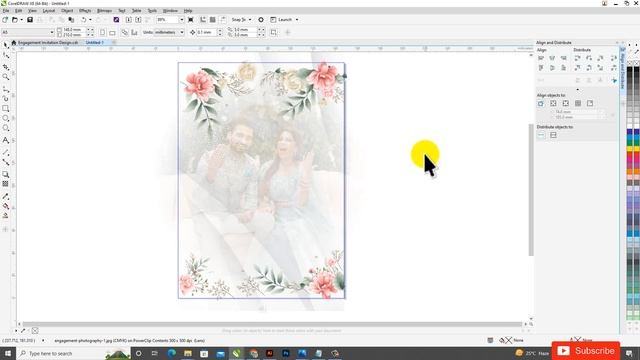Open the Units millimeters dropdown
Screen dimensions: 640x360
182,32
